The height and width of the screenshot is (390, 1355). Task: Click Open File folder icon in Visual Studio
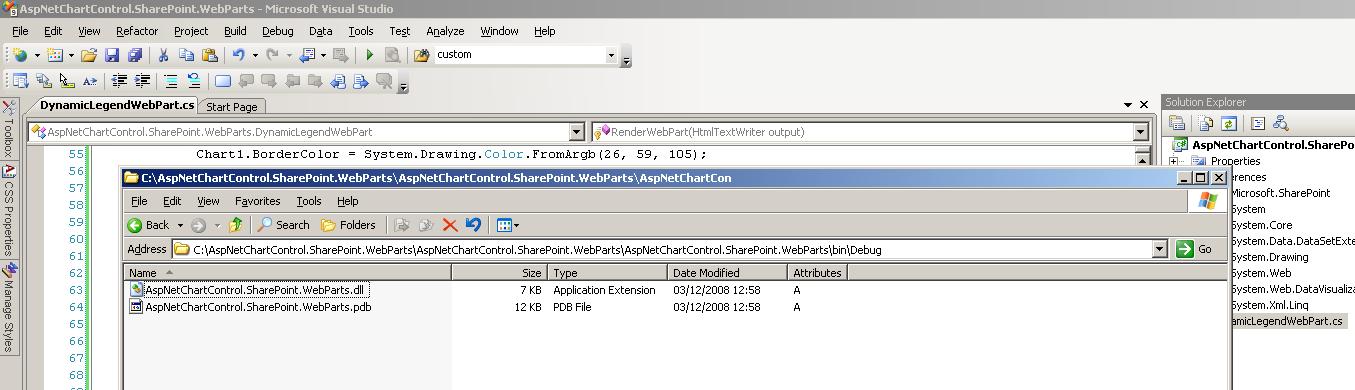point(89,55)
